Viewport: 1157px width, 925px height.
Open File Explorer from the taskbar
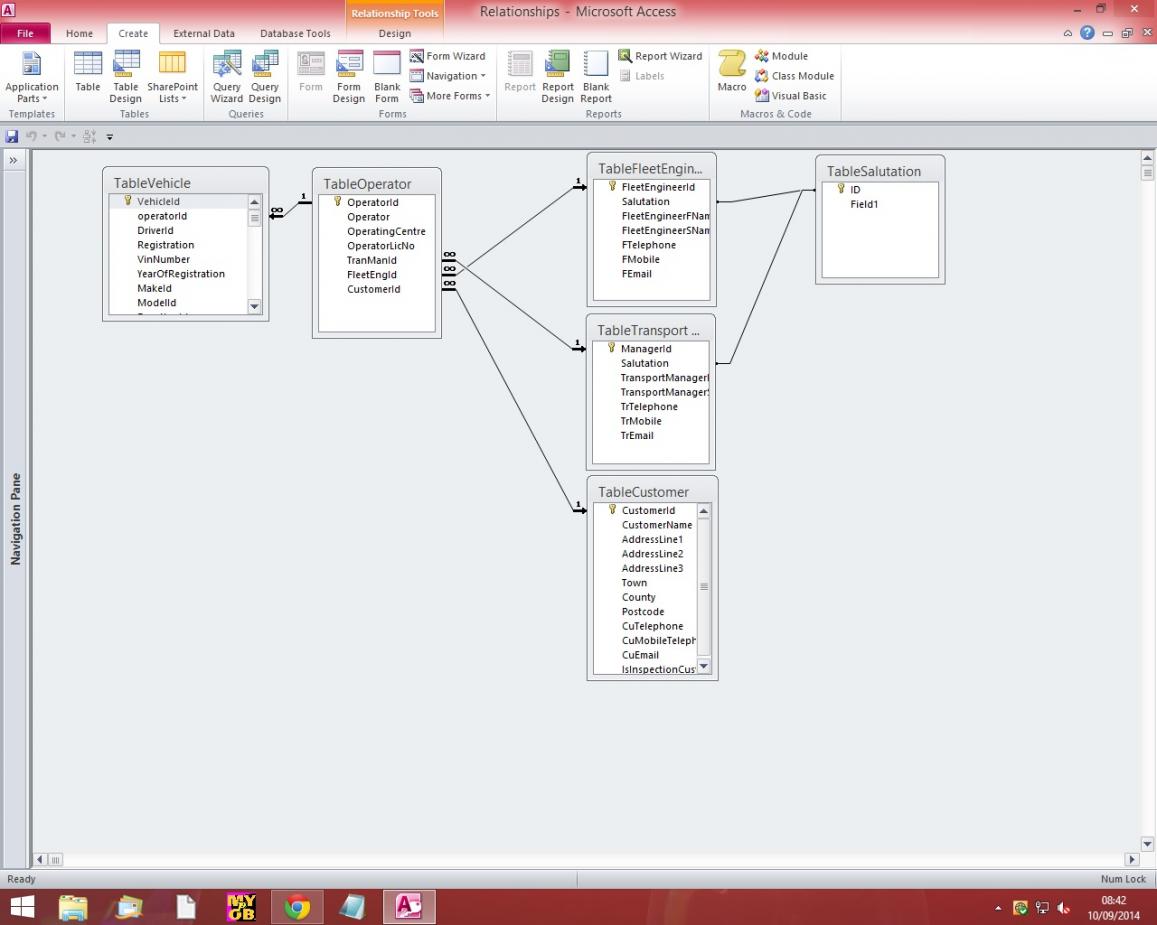point(73,907)
